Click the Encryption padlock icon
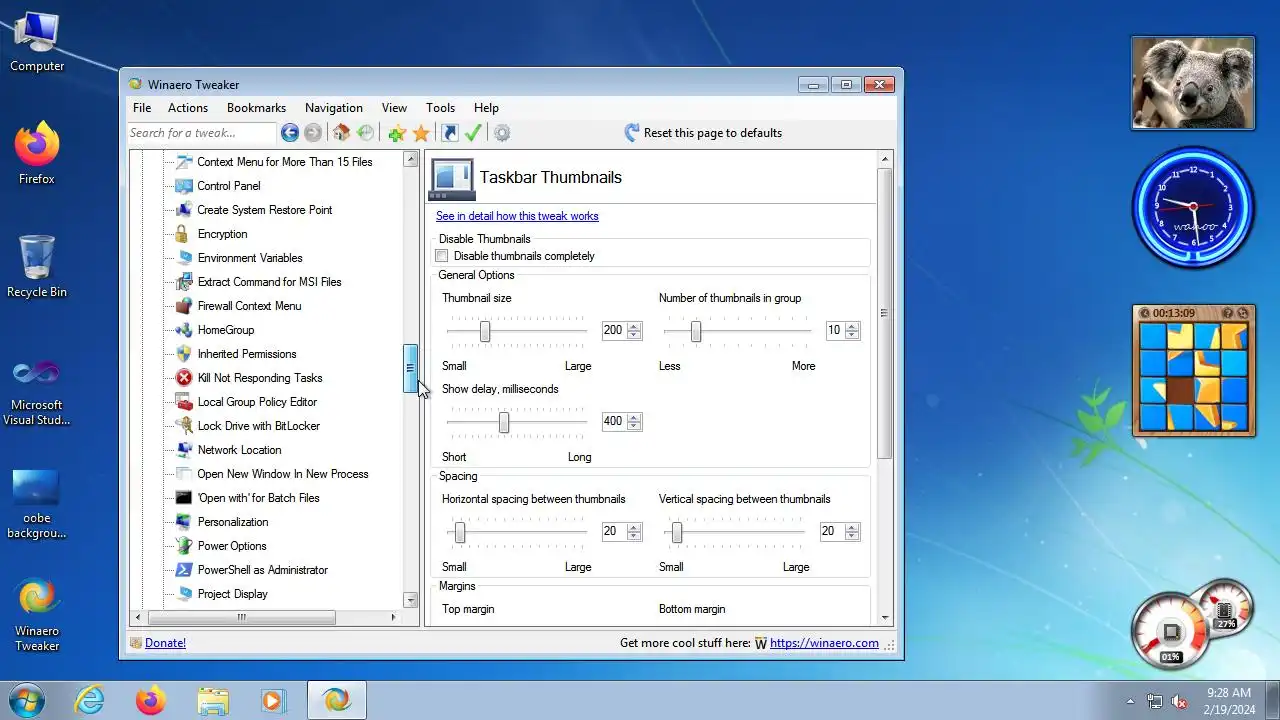The height and width of the screenshot is (720, 1280). pyautogui.click(x=182, y=234)
